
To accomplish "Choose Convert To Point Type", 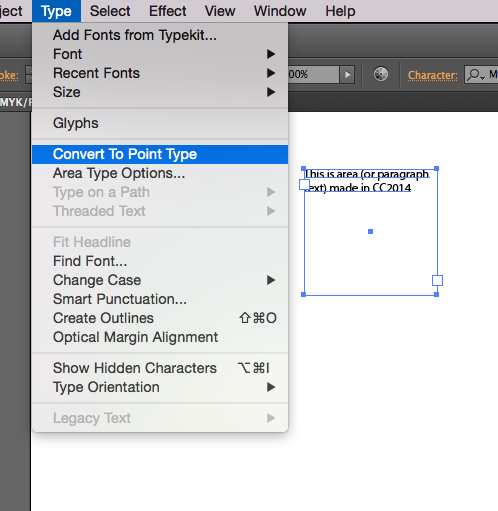I will click(160, 154).
